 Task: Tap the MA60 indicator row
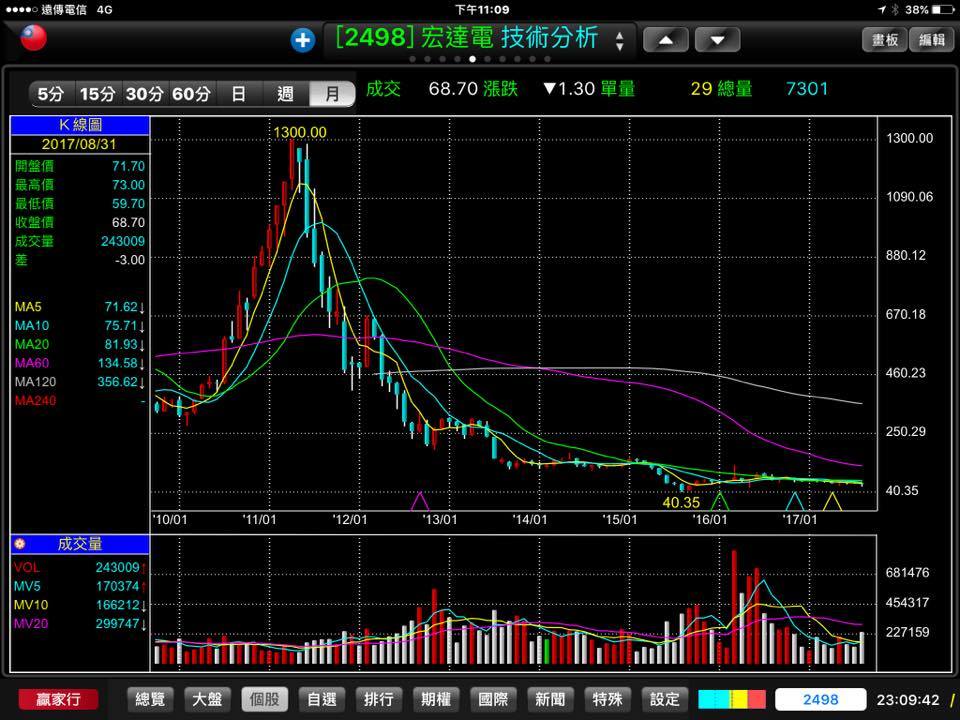(80, 363)
